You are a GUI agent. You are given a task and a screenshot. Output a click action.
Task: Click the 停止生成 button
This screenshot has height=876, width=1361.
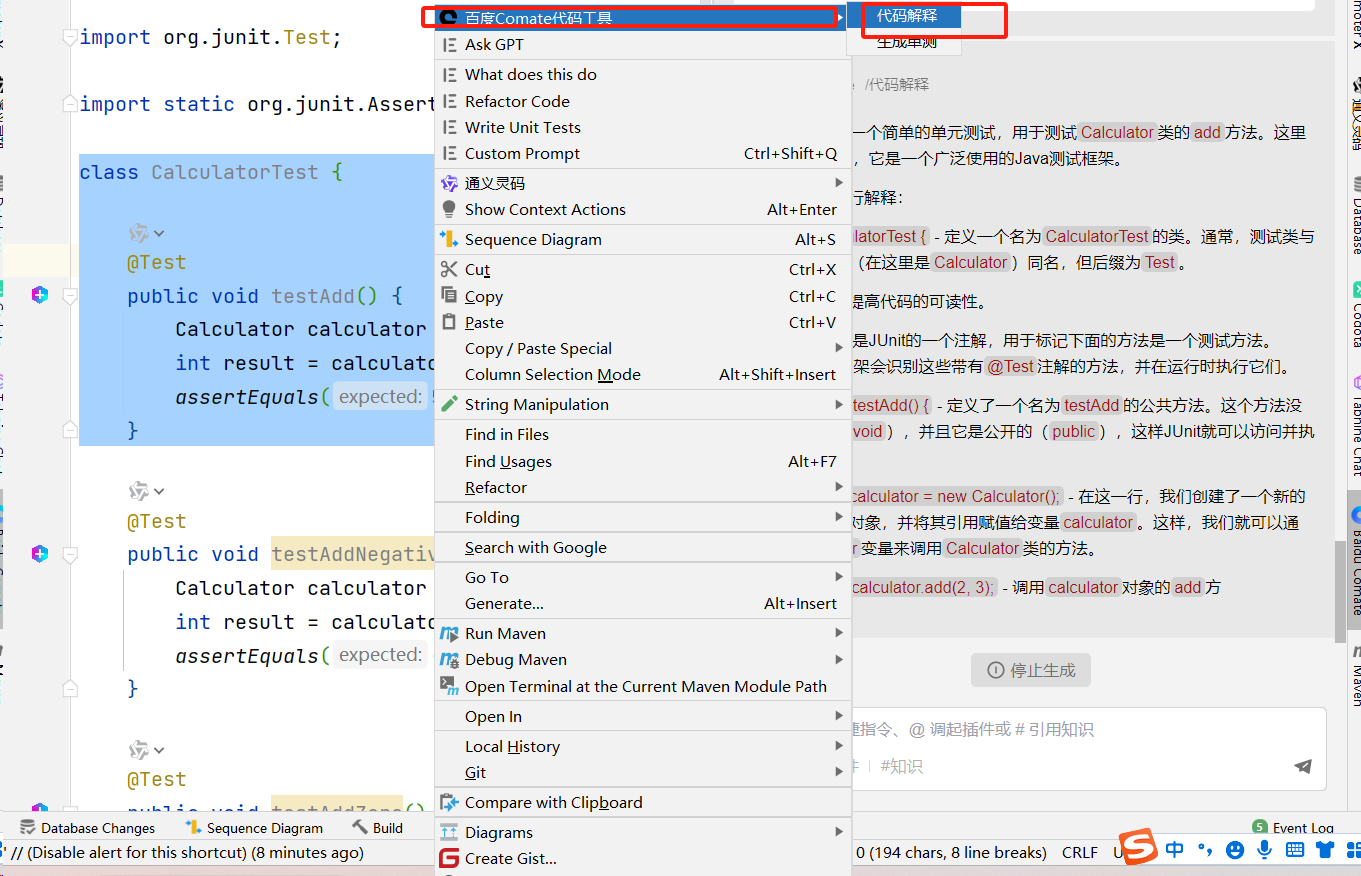(1031, 670)
